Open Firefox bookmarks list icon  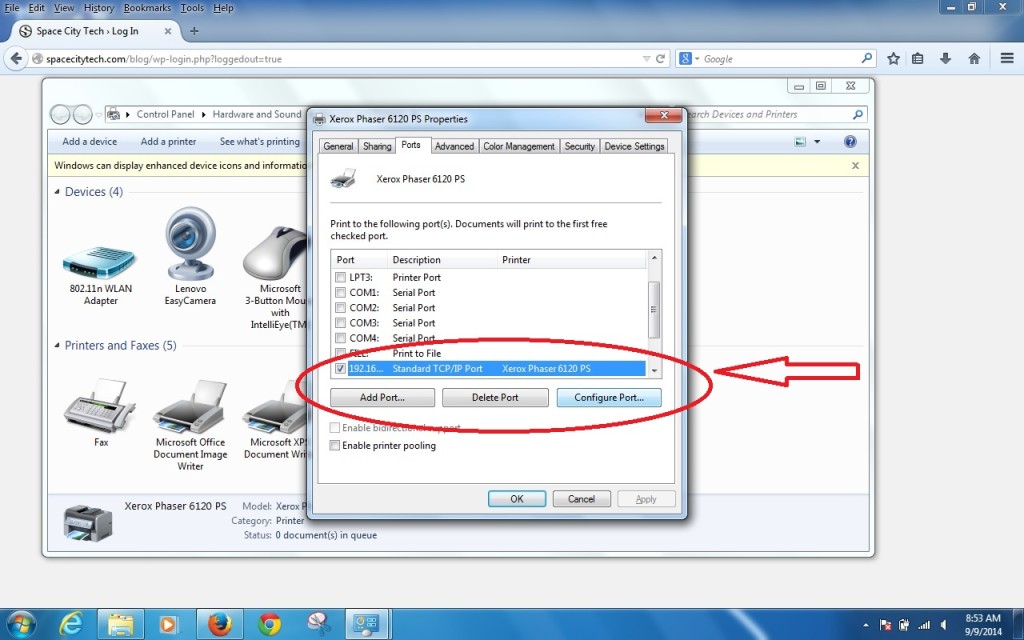coord(918,59)
